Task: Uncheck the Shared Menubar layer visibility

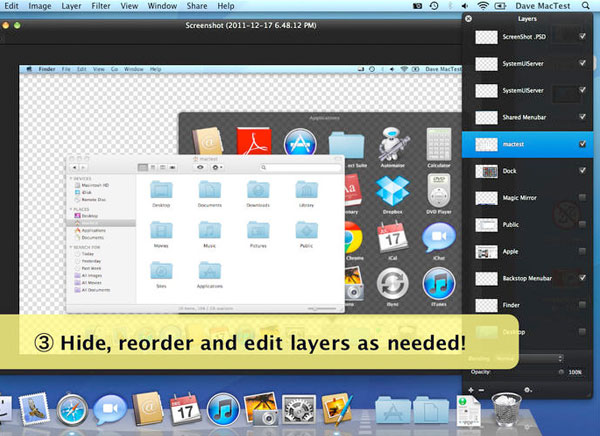Action: pos(582,117)
